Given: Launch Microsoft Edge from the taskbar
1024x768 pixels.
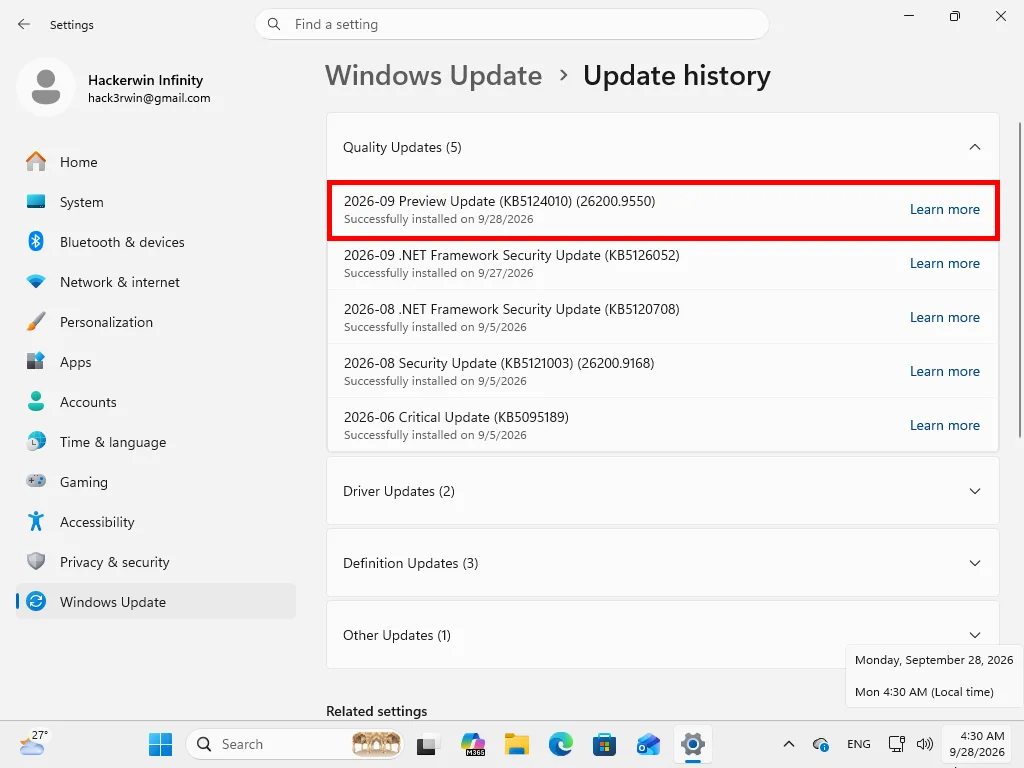Looking at the screenshot, I should (x=560, y=744).
